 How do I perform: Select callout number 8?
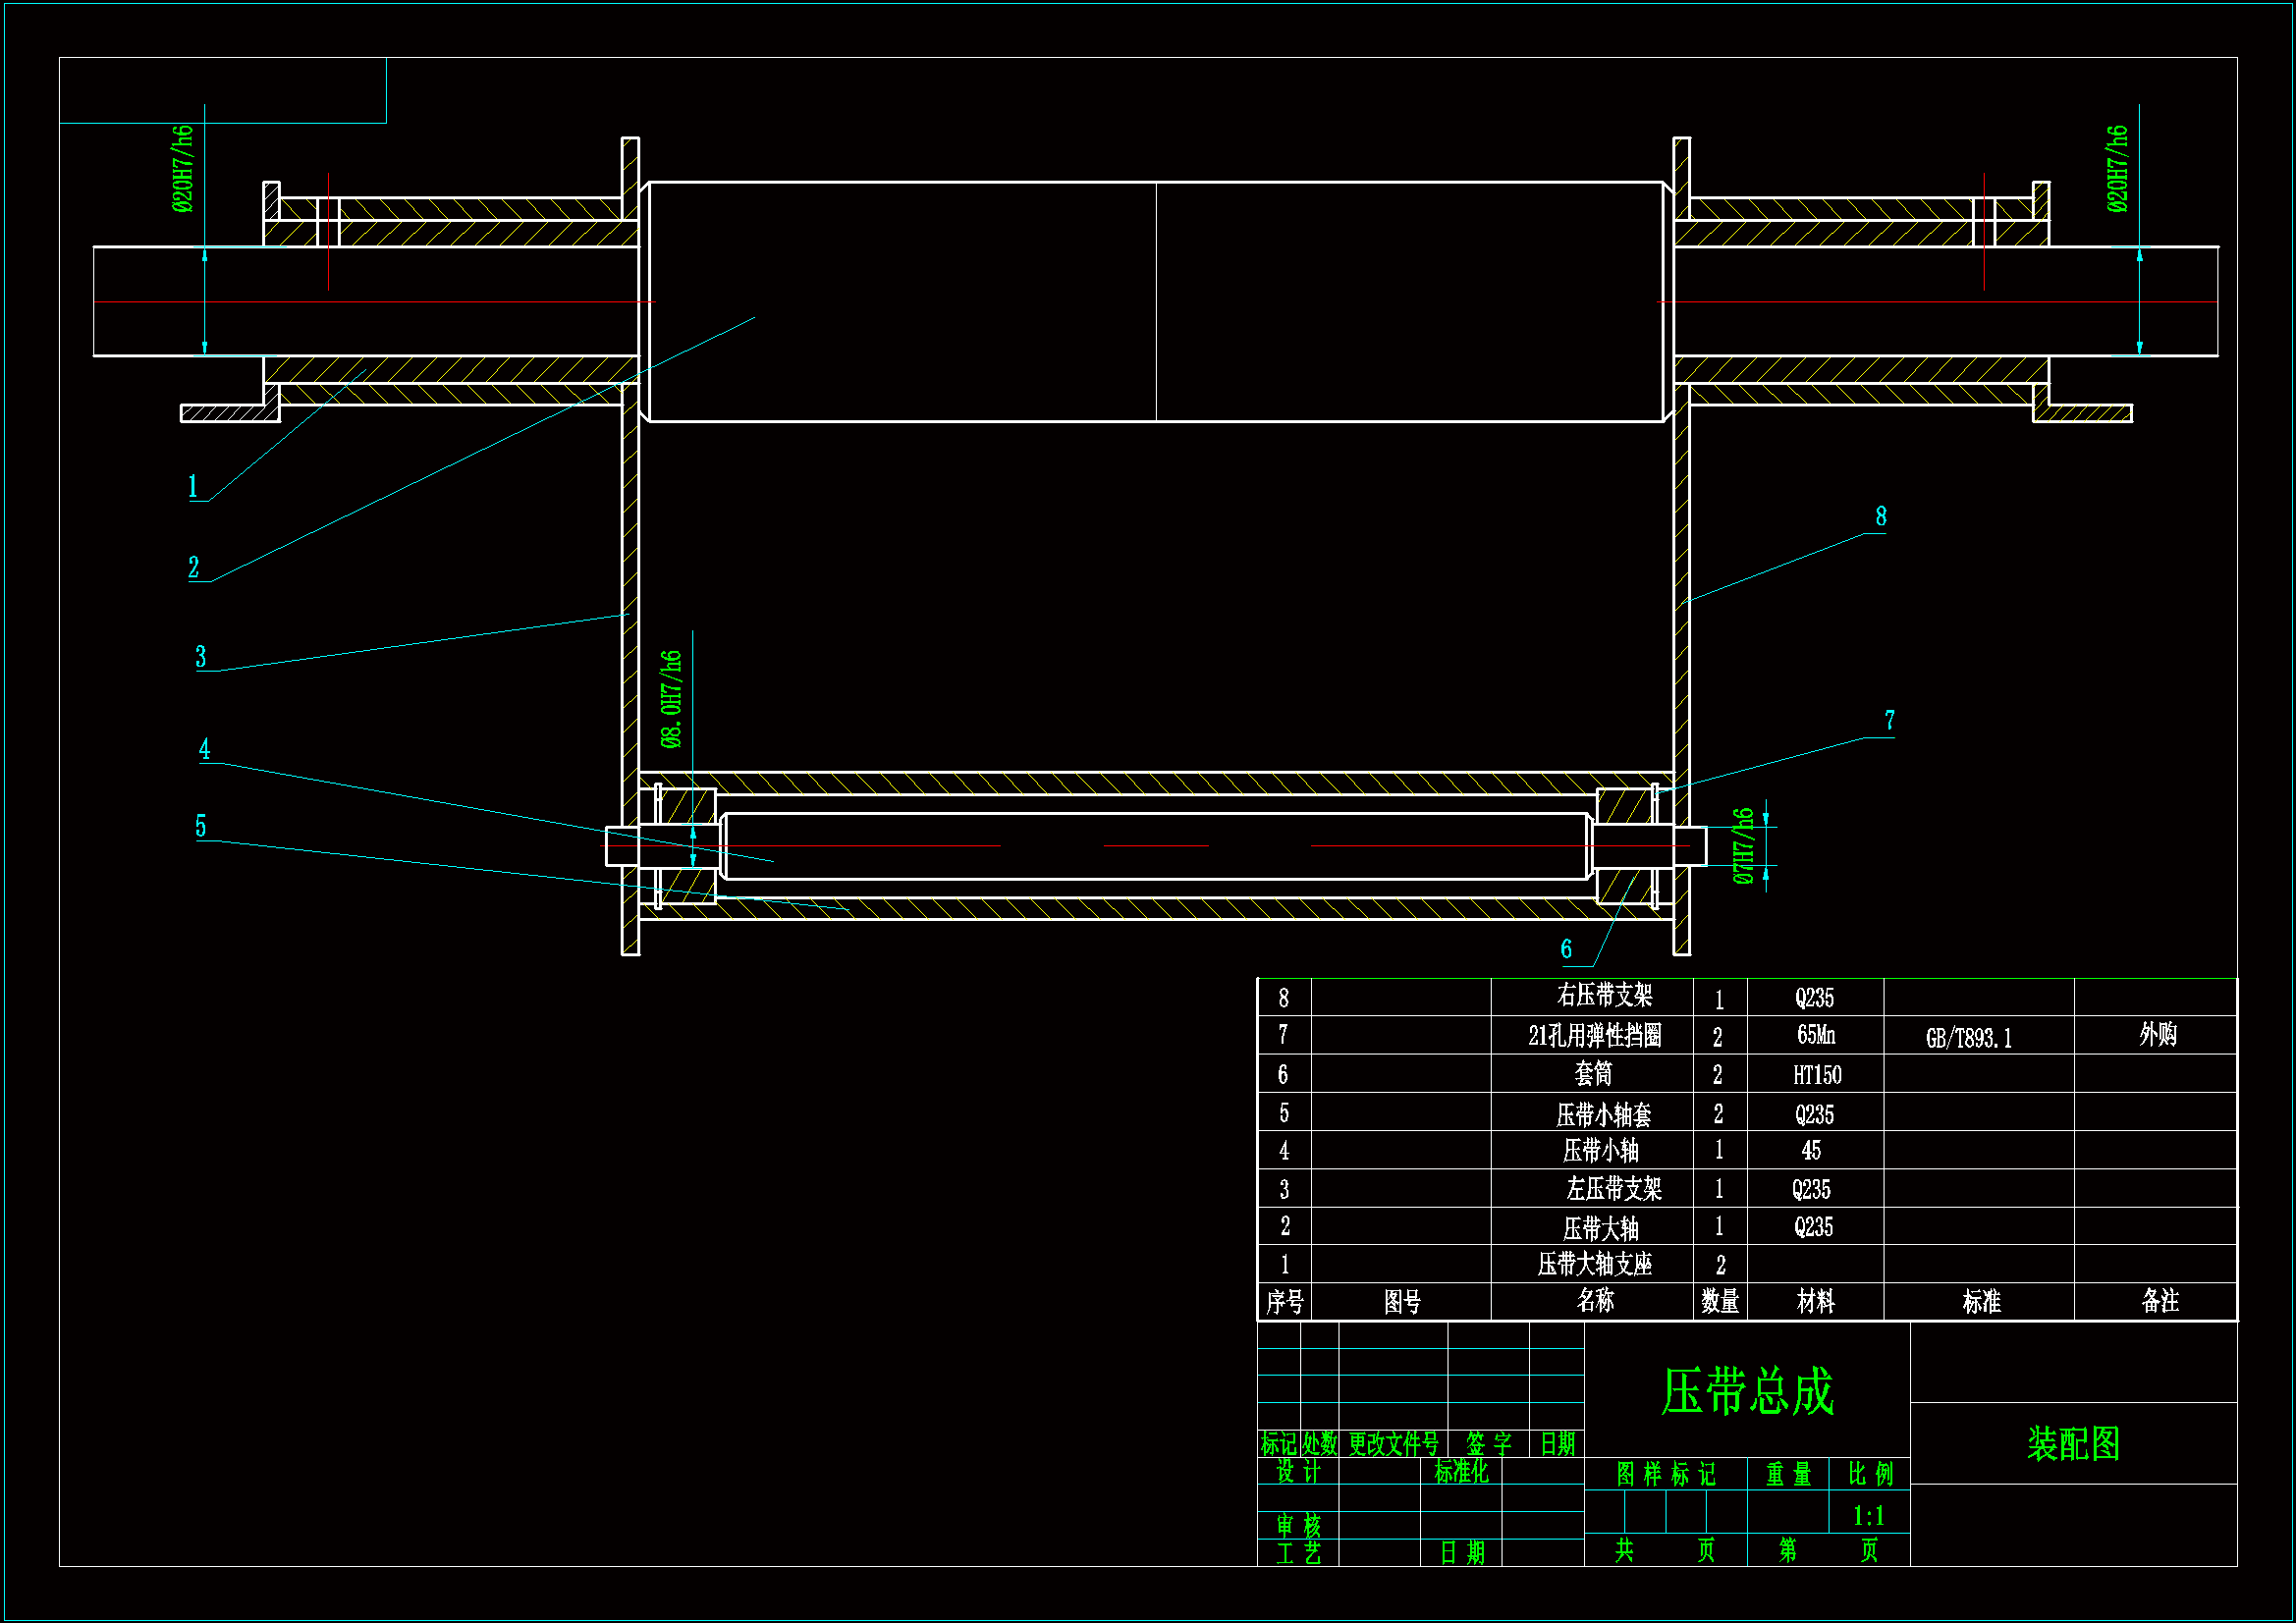[x=1881, y=517]
